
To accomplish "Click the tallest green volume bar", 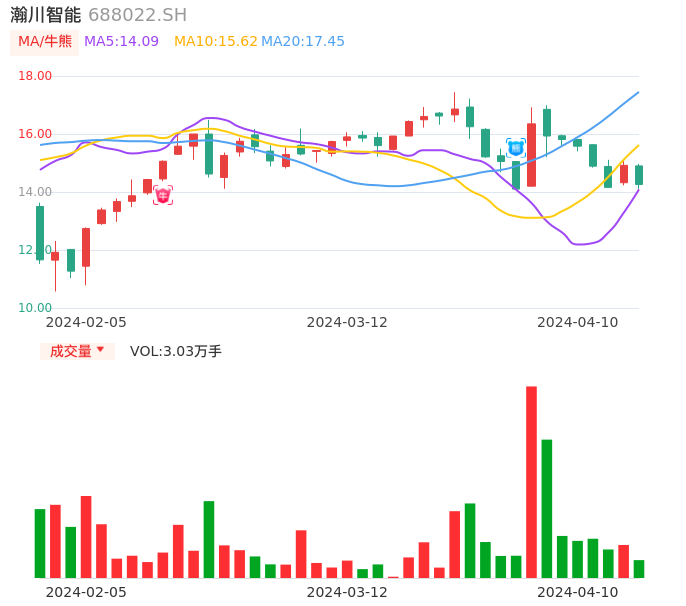I will (547, 508).
